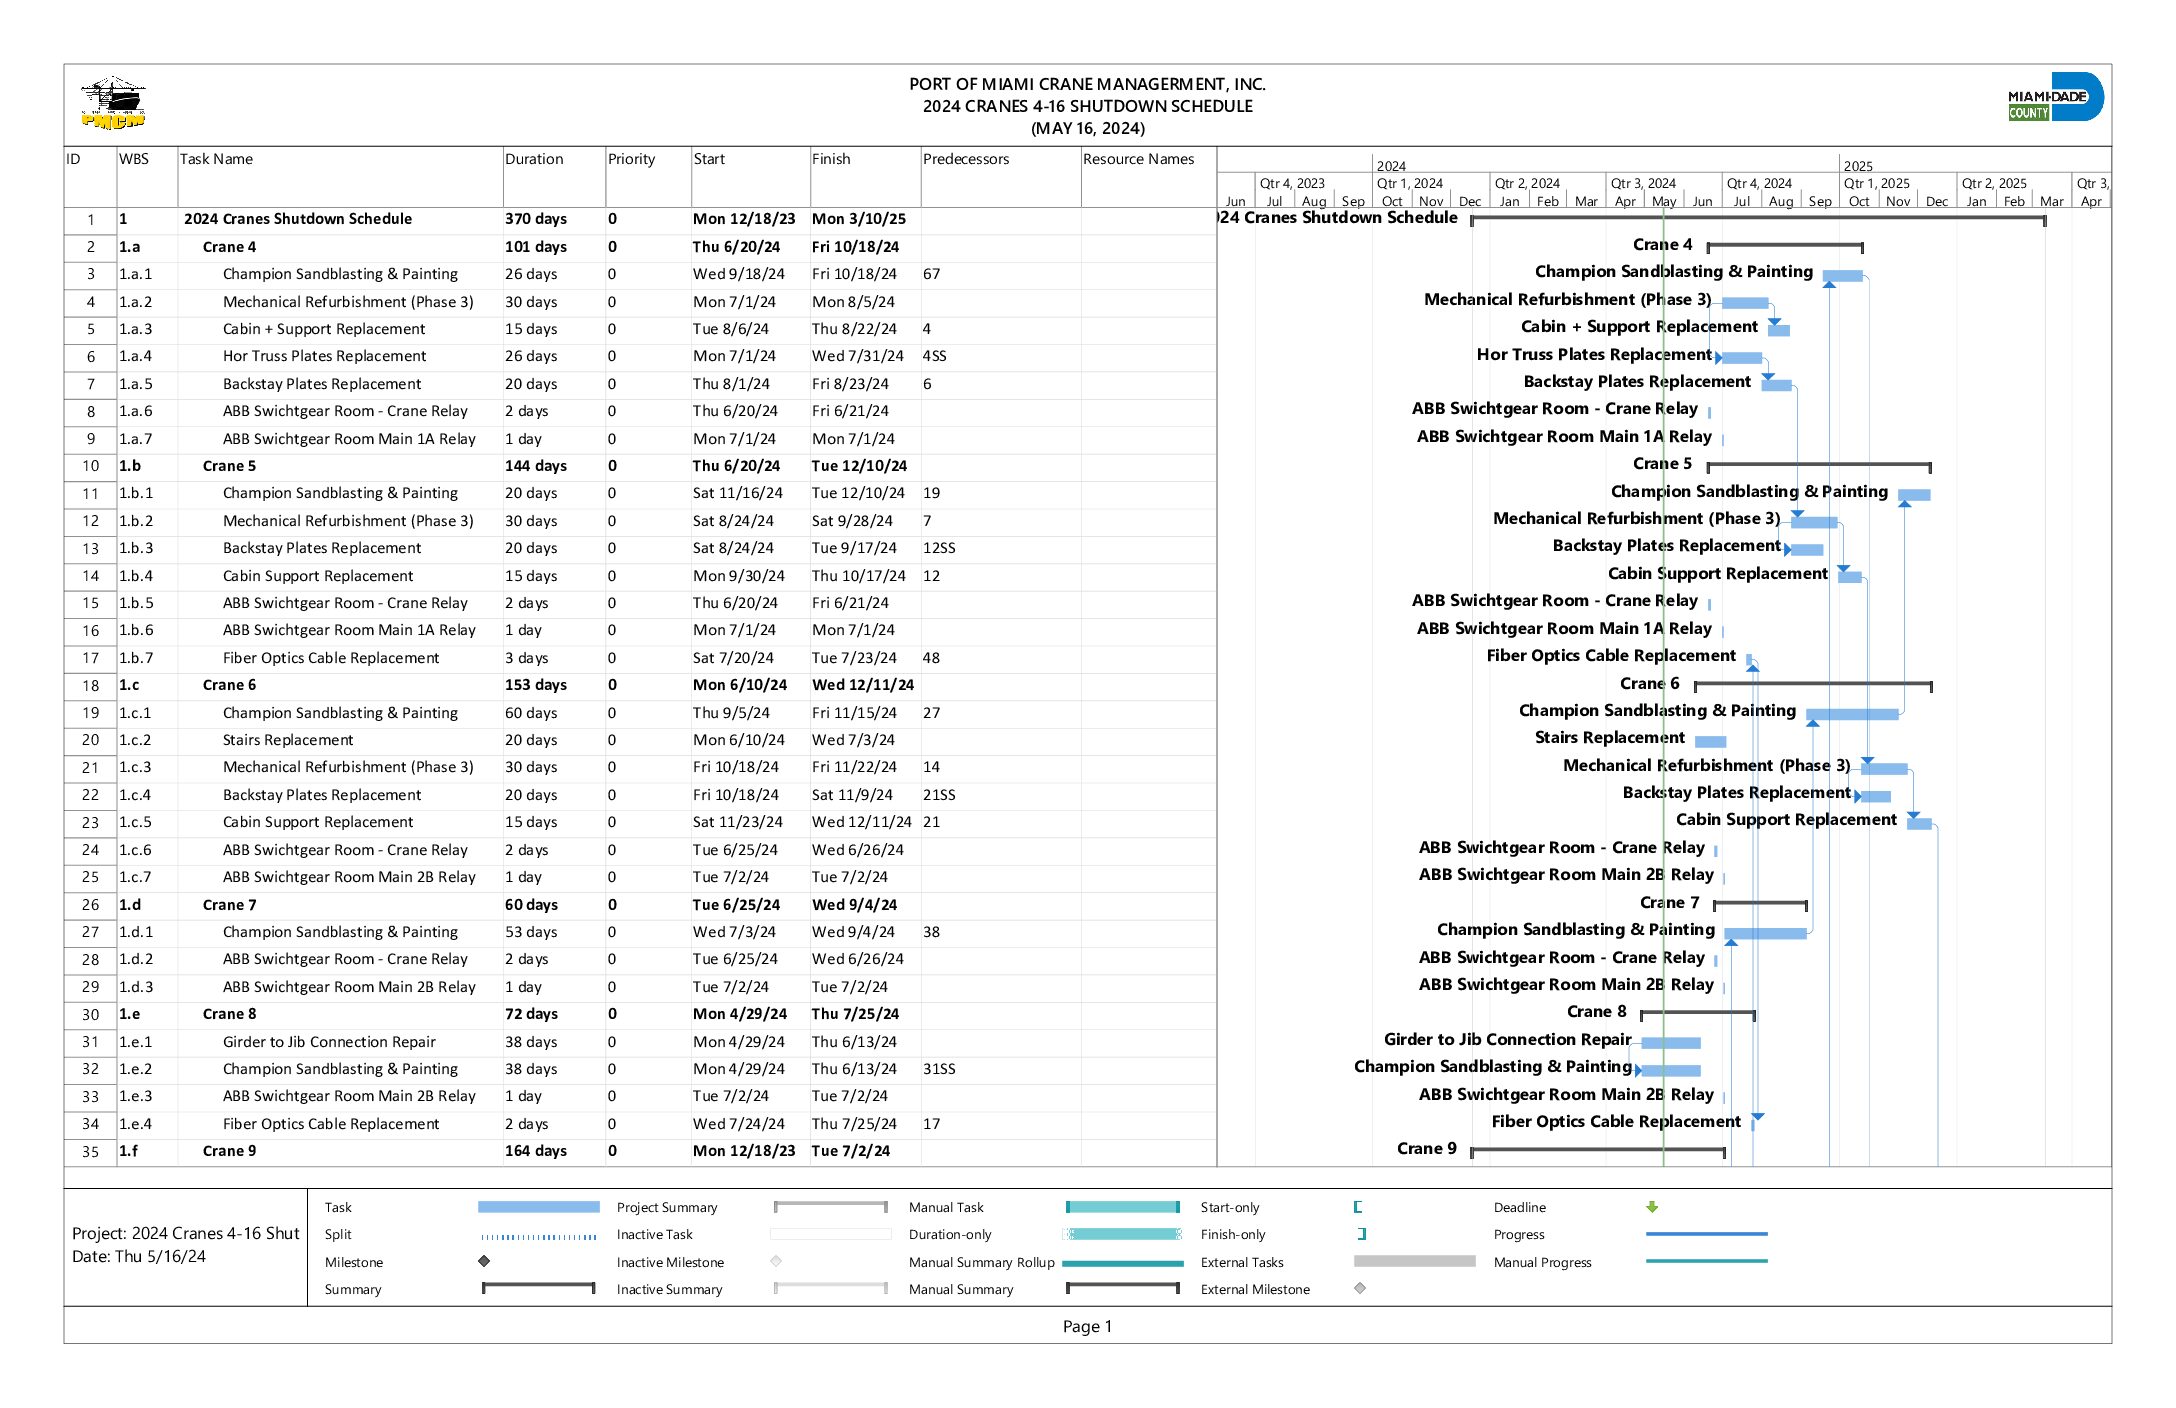Click the Crane 9 summary bar in Gantt chart

[1598, 1151]
